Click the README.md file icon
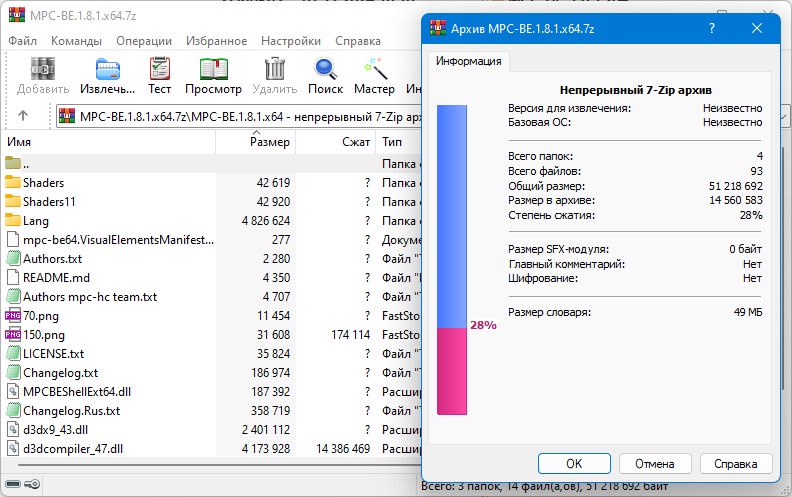The image size is (792, 497). click(x=13, y=277)
